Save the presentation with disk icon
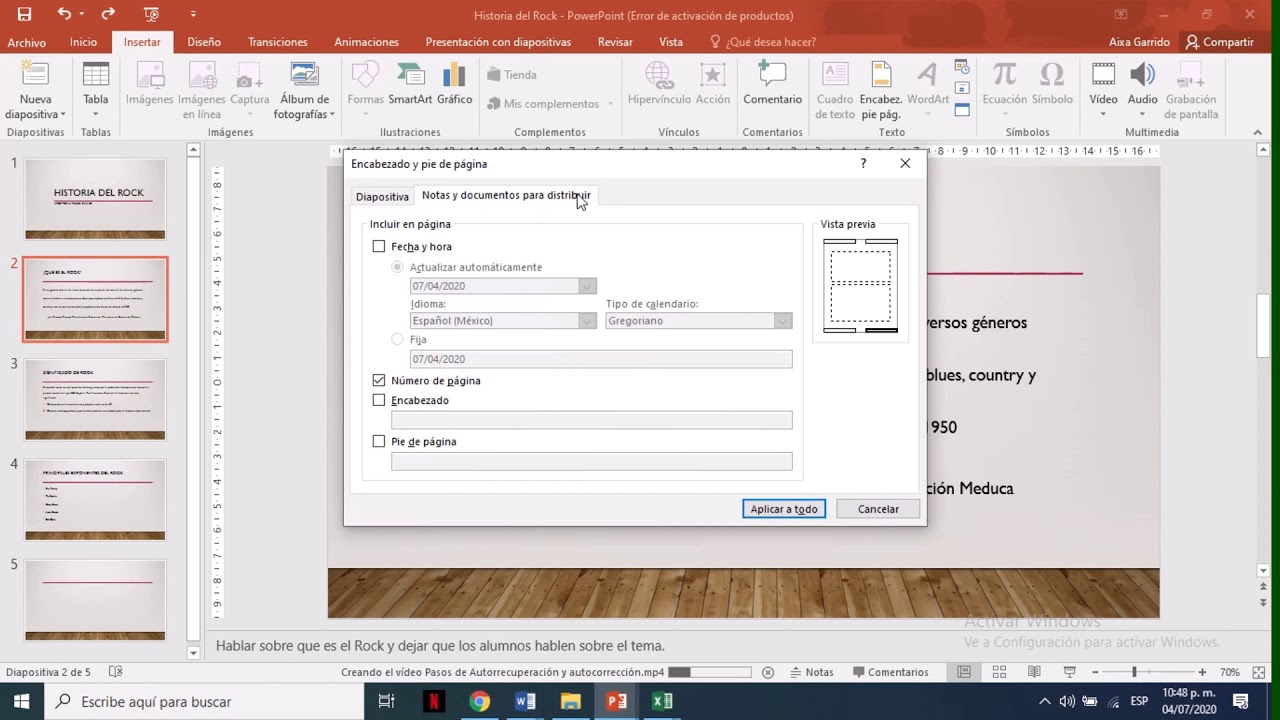Image resolution: width=1280 pixels, height=720 pixels. 24,14
